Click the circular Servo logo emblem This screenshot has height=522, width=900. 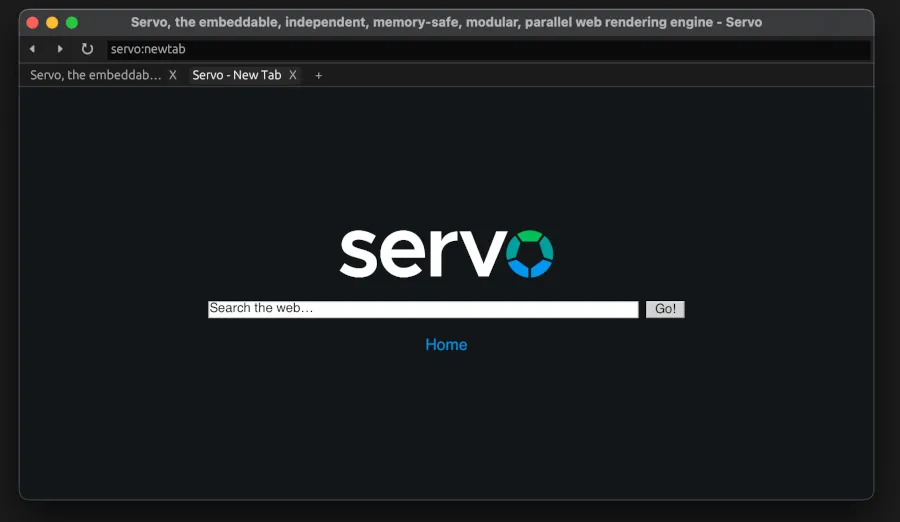(x=529, y=254)
